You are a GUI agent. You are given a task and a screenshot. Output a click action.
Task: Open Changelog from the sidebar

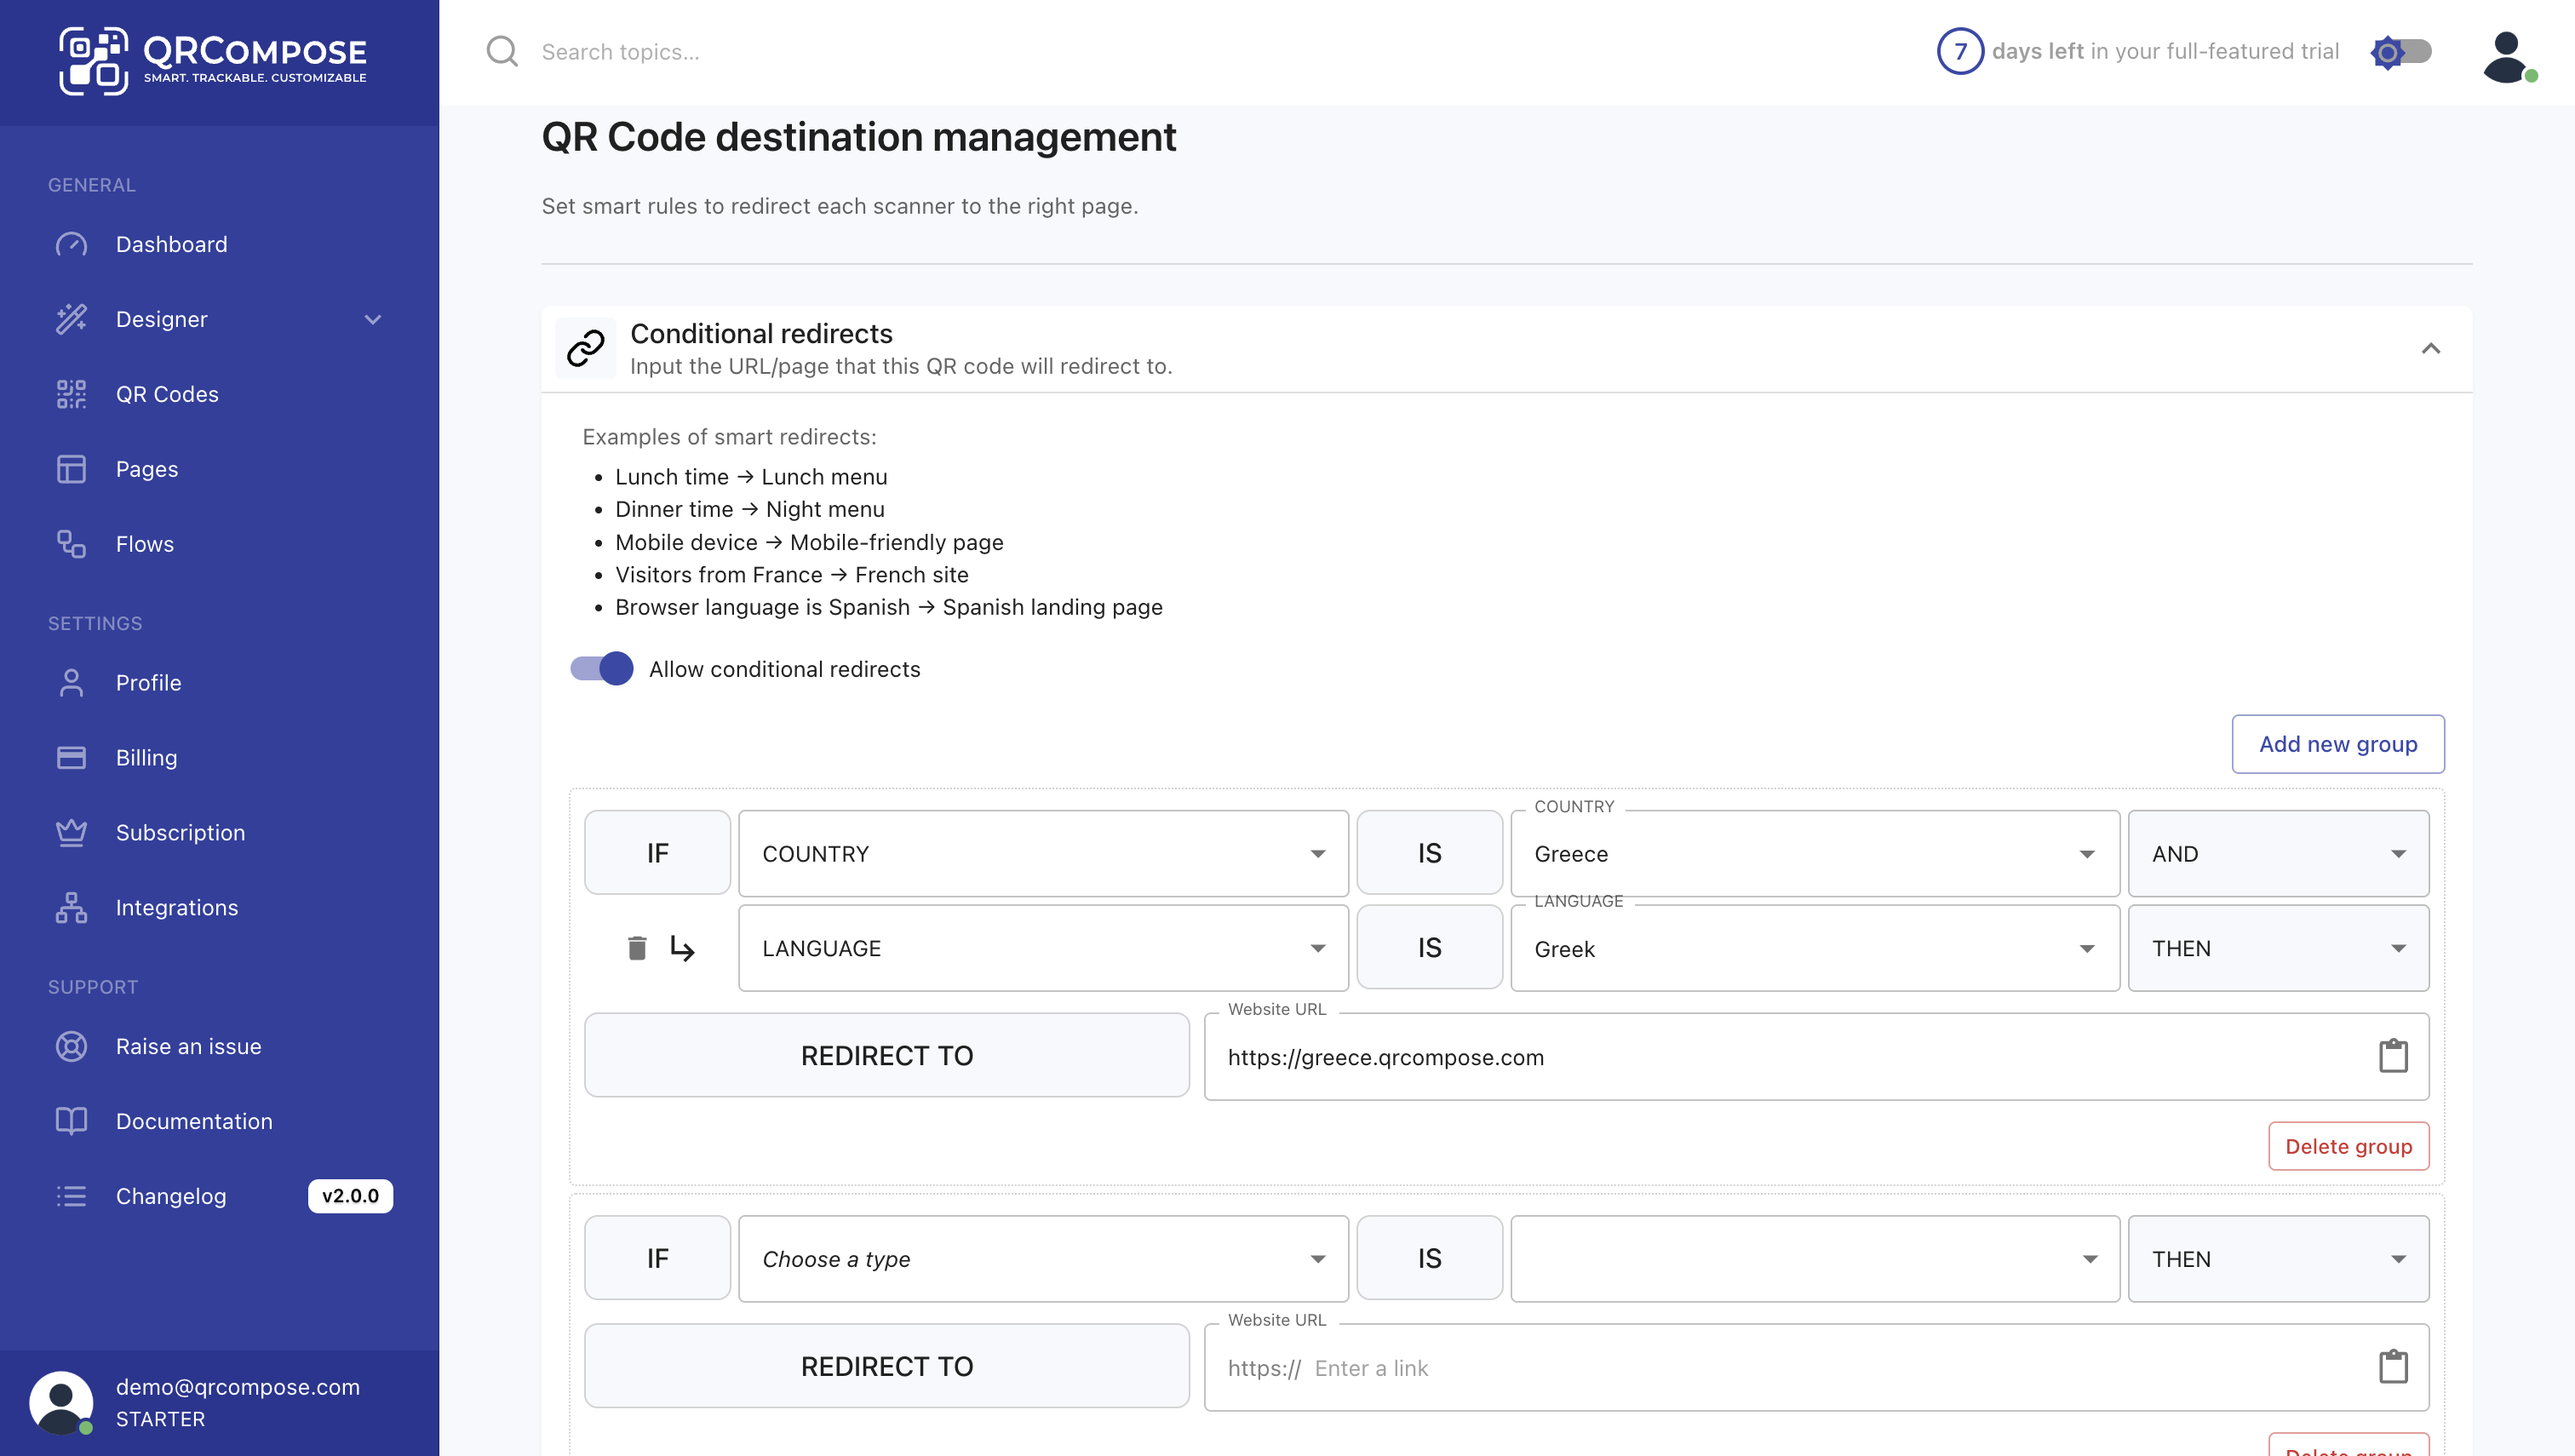click(170, 1196)
